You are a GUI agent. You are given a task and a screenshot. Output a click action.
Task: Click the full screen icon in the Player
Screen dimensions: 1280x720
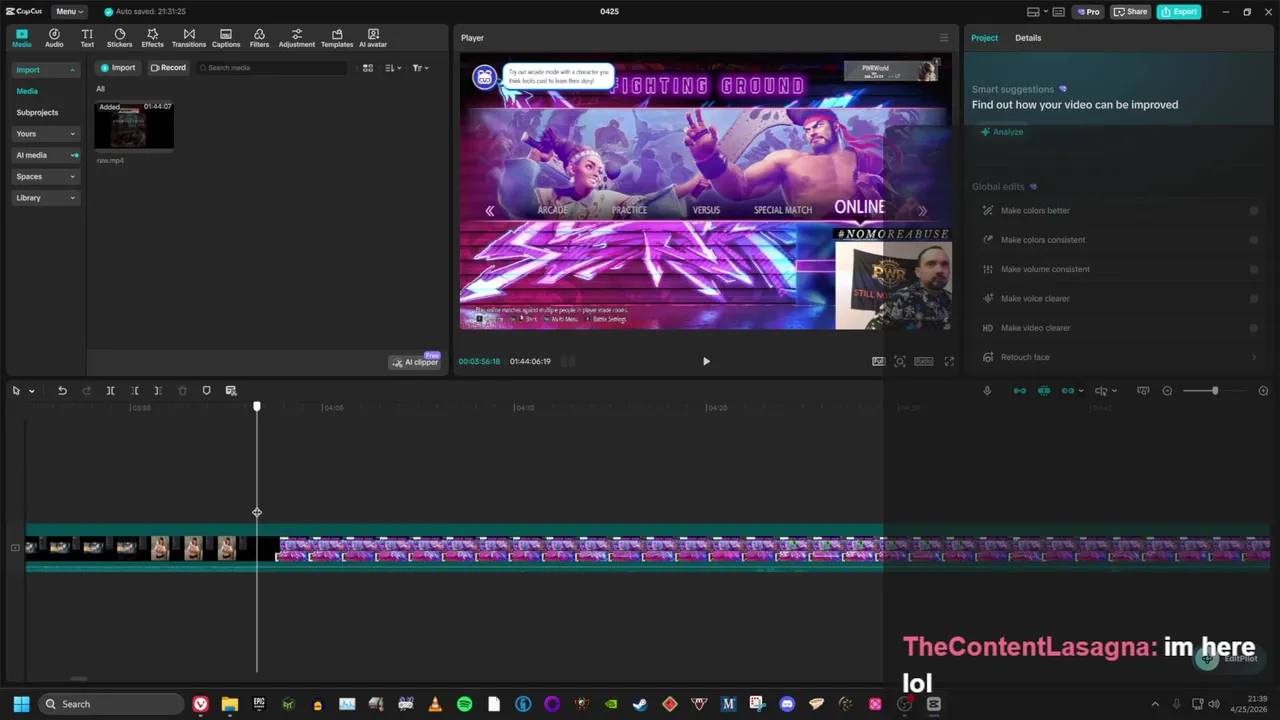point(949,361)
